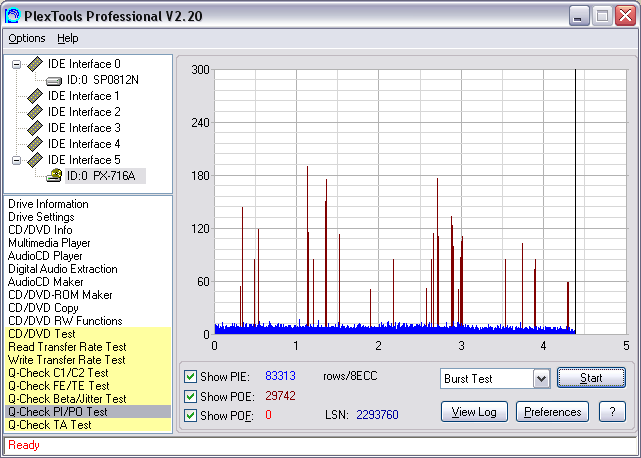Click the question mark help button
Screen dimensions: 641x458
[x=612, y=412]
